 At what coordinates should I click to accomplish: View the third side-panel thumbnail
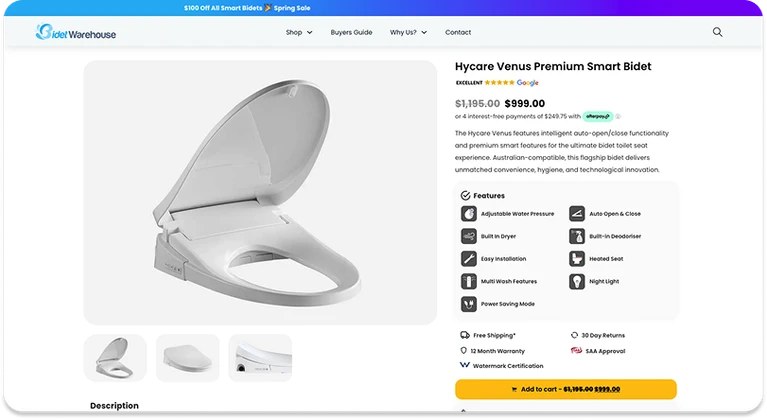260,357
